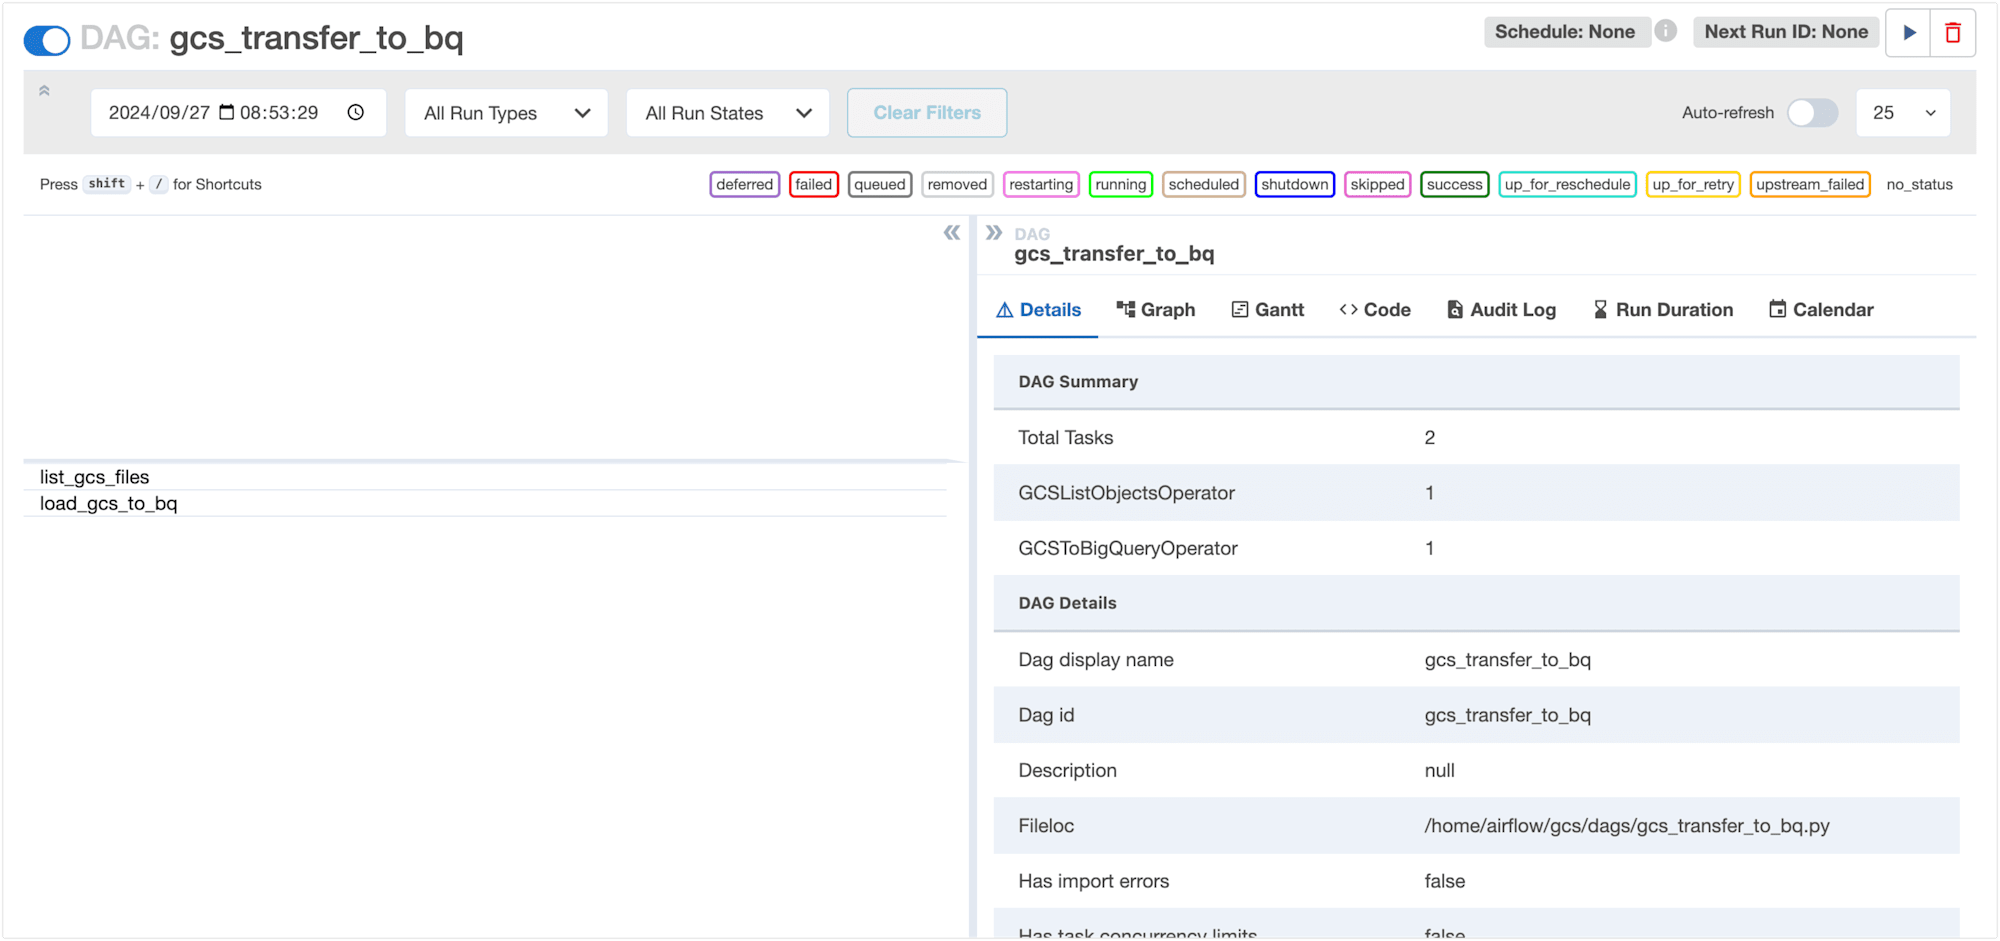This screenshot has width=2000, height=941.
Task: Click the Total Tasks value 2
Action: [x=1430, y=437]
